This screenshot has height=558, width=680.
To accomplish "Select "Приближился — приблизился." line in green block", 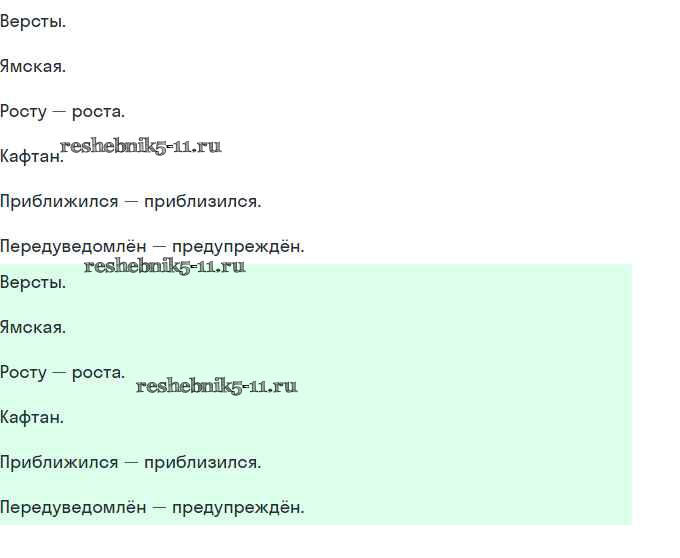I will [130, 462].
